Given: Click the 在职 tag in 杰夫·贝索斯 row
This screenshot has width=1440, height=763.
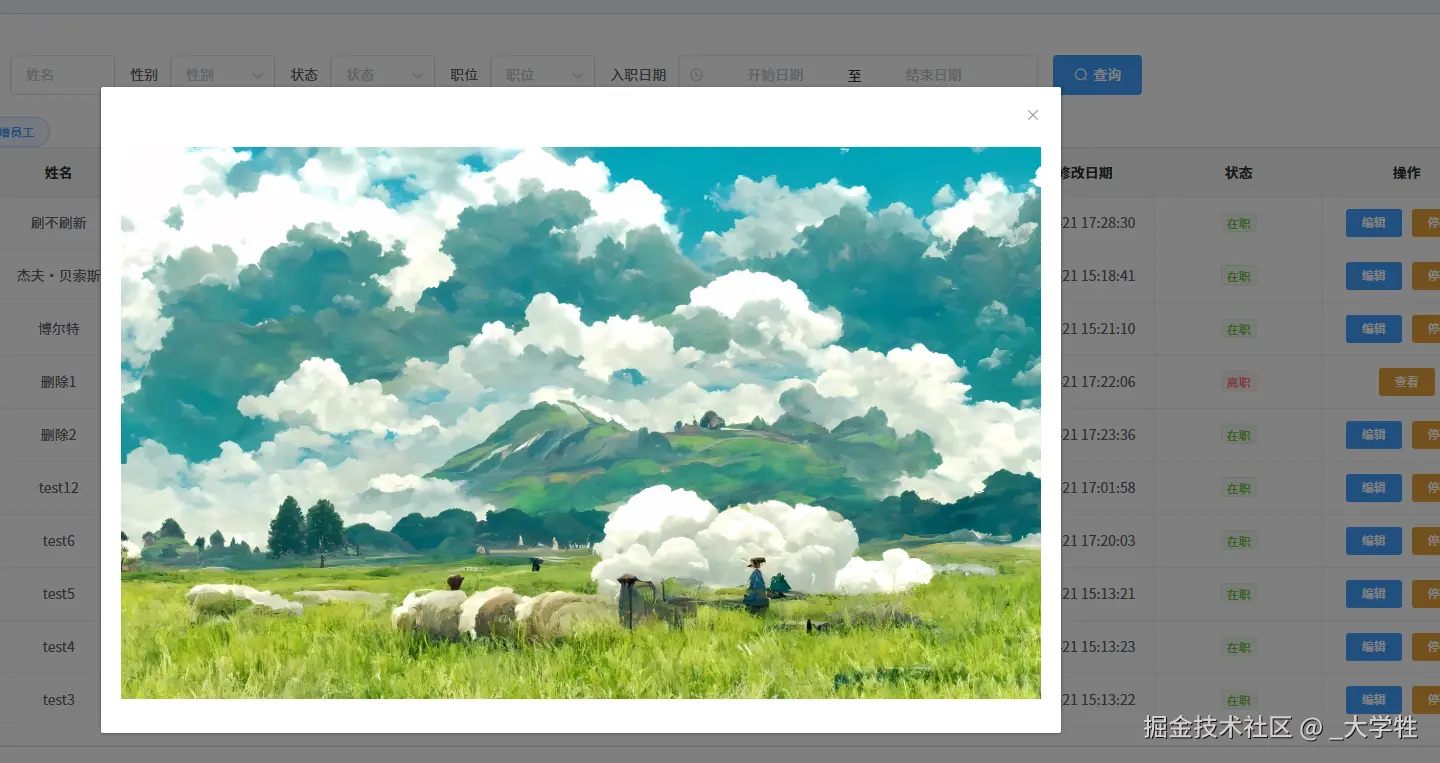Looking at the screenshot, I should pyautogui.click(x=1239, y=277).
